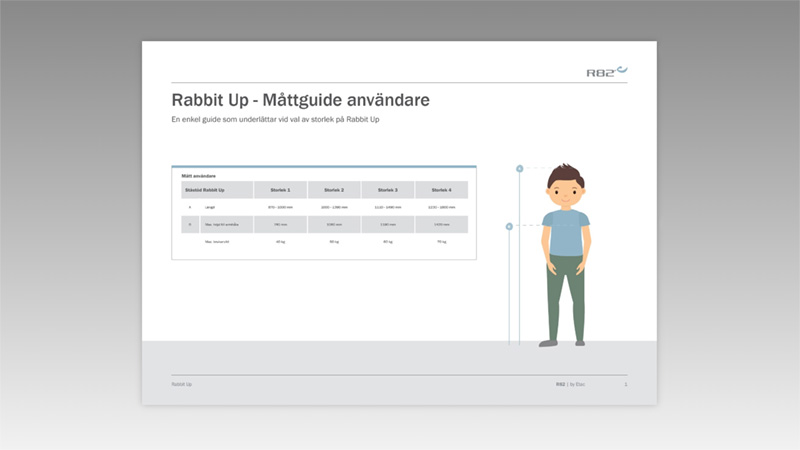Image resolution: width=800 pixels, height=450 pixels.
Task: Click the brukarvikt value under Storlek 4
Action: pyautogui.click(x=442, y=242)
